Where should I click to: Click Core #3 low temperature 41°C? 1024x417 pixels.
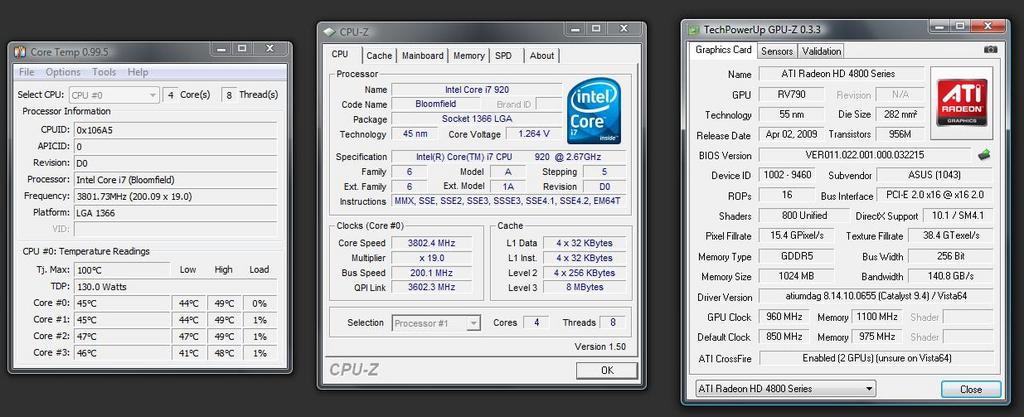tap(189, 353)
